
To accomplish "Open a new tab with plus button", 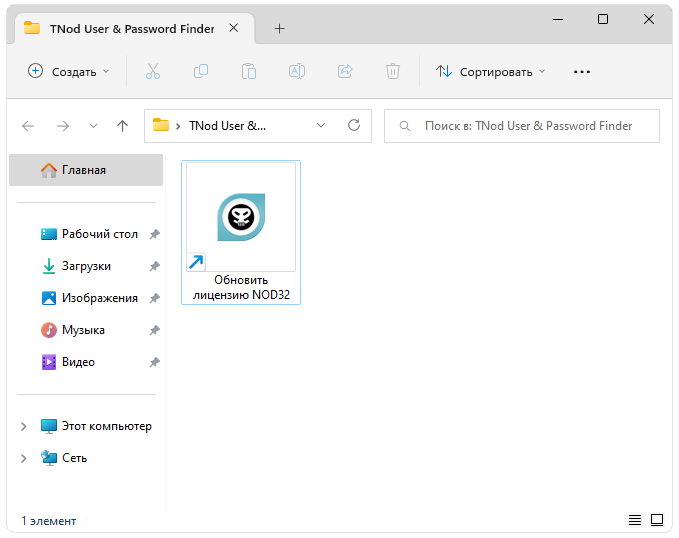I will click(x=279, y=29).
